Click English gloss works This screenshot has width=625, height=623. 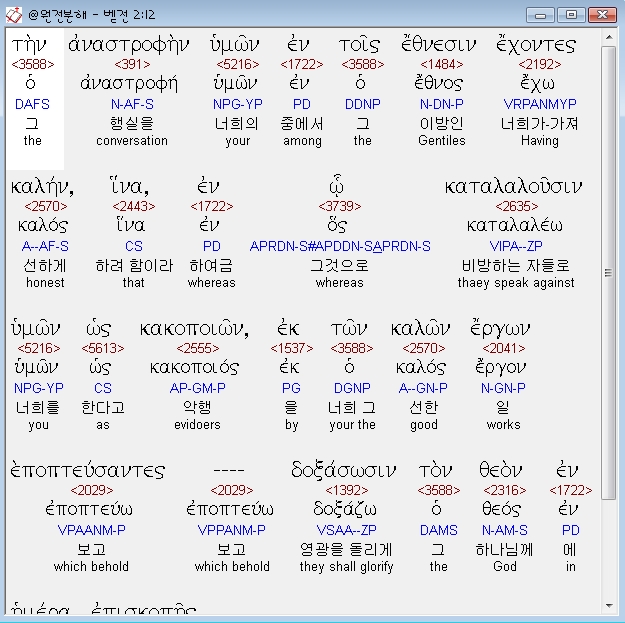(x=503, y=425)
